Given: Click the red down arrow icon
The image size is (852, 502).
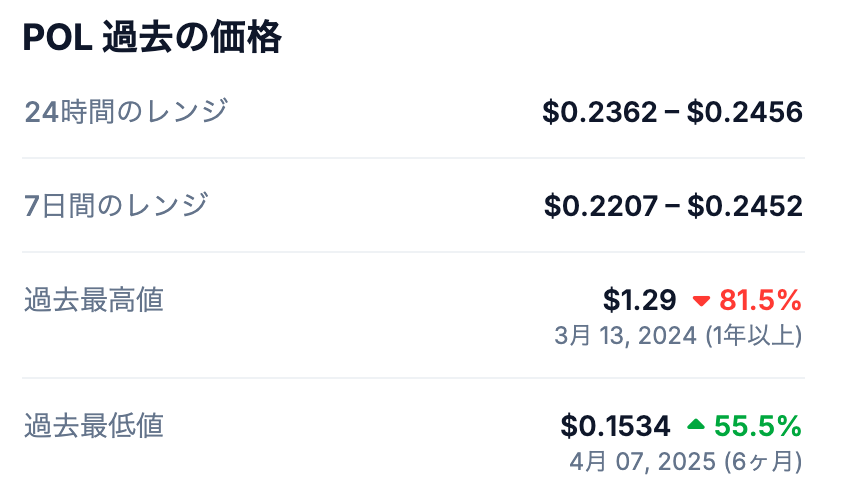Looking at the screenshot, I should (701, 300).
